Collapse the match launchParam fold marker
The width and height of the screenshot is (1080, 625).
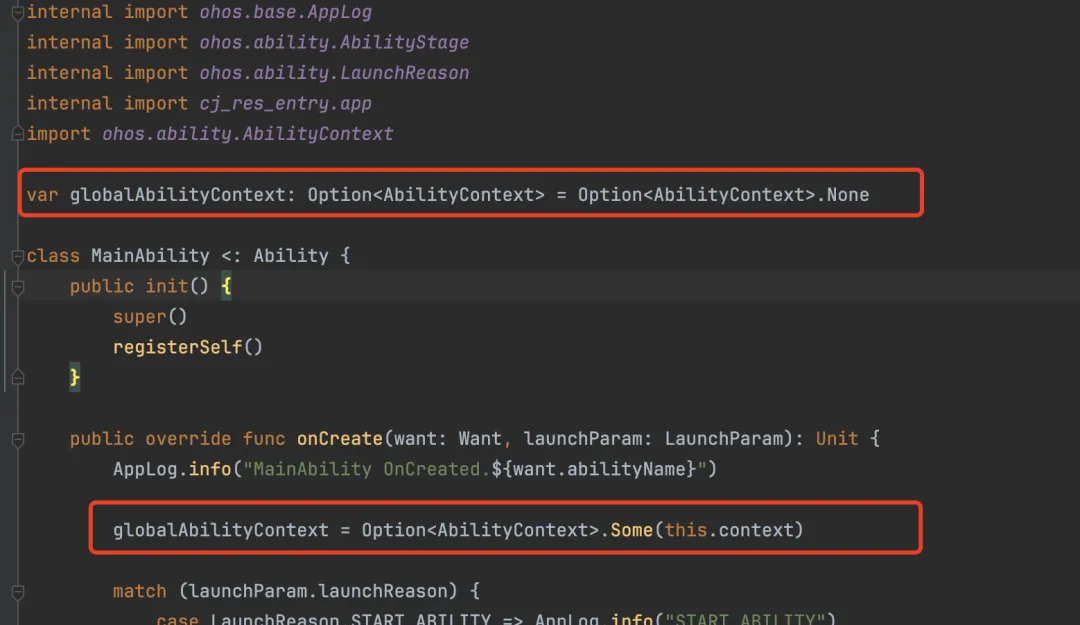point(18,591)
